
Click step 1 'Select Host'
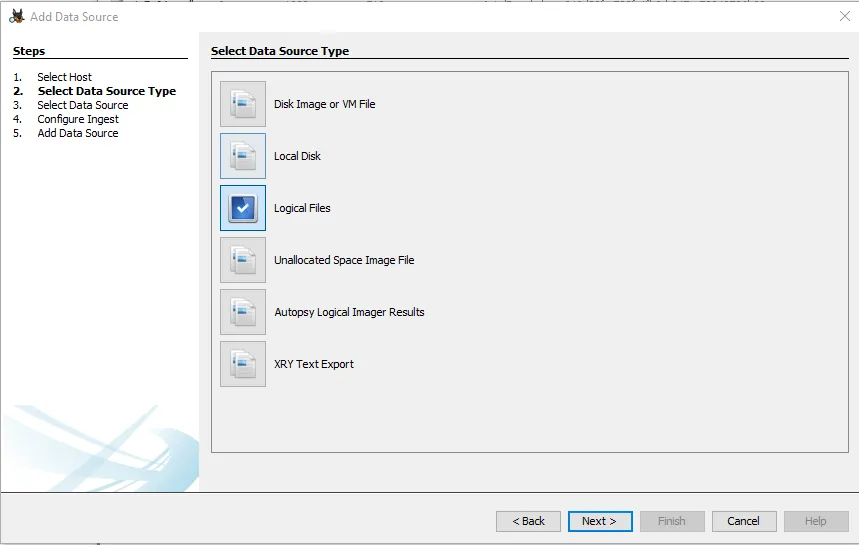click(64, 77)
